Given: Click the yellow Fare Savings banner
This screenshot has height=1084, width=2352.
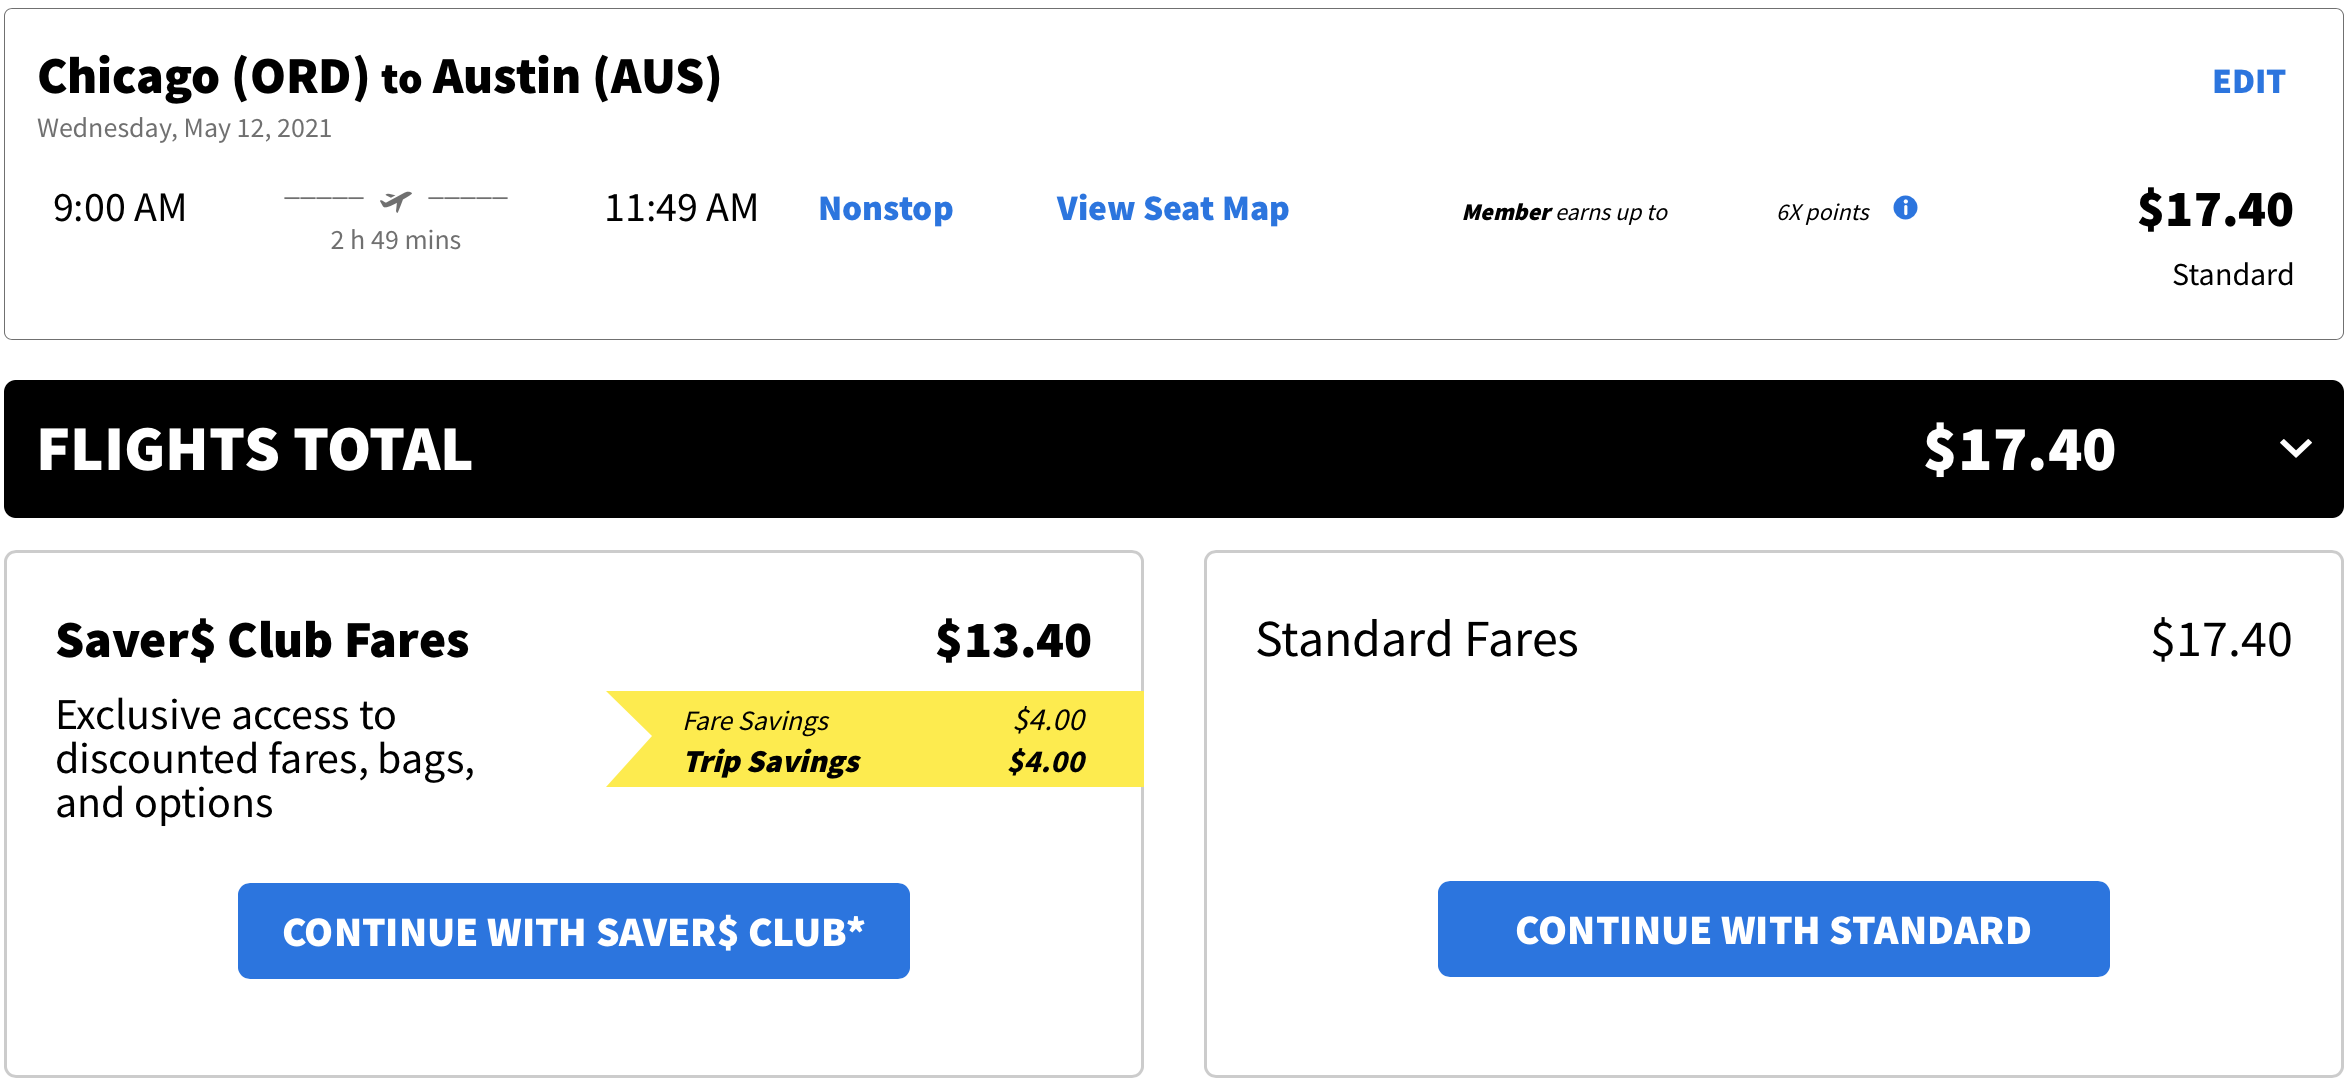Looking at the screenshot, I should click(x=875, y=739).
